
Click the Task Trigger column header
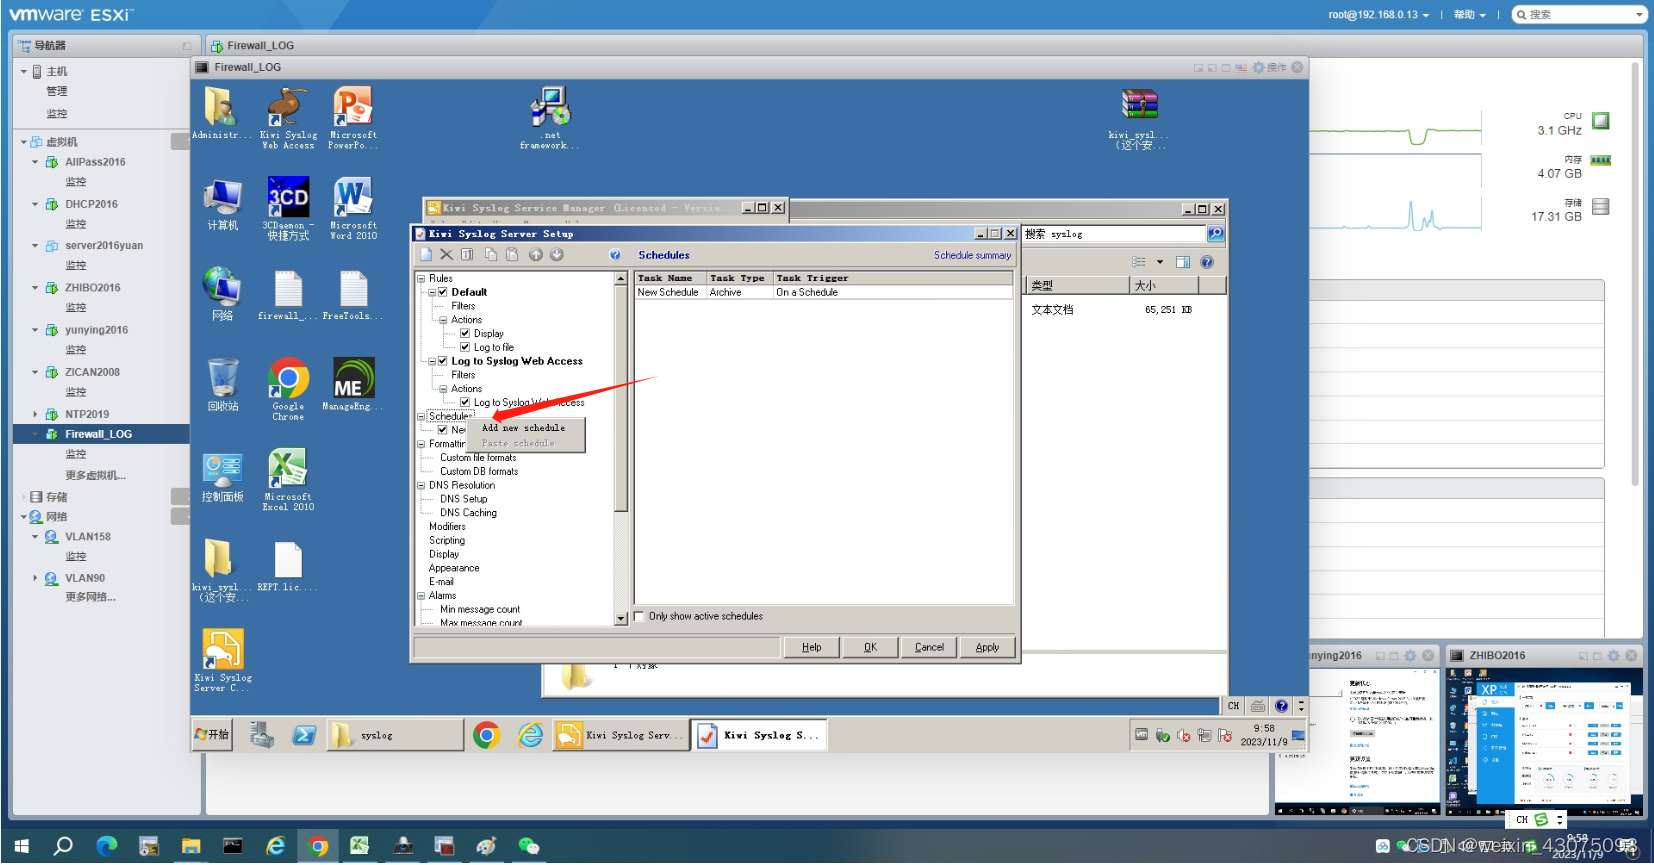[893, 278]
